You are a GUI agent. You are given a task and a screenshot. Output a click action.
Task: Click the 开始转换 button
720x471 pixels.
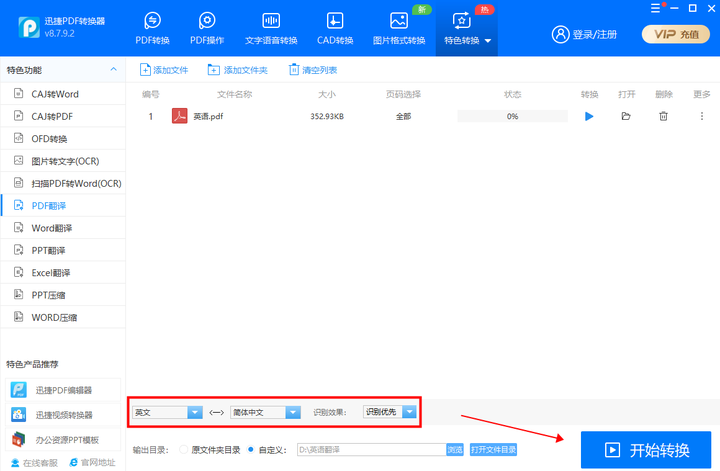646,450
